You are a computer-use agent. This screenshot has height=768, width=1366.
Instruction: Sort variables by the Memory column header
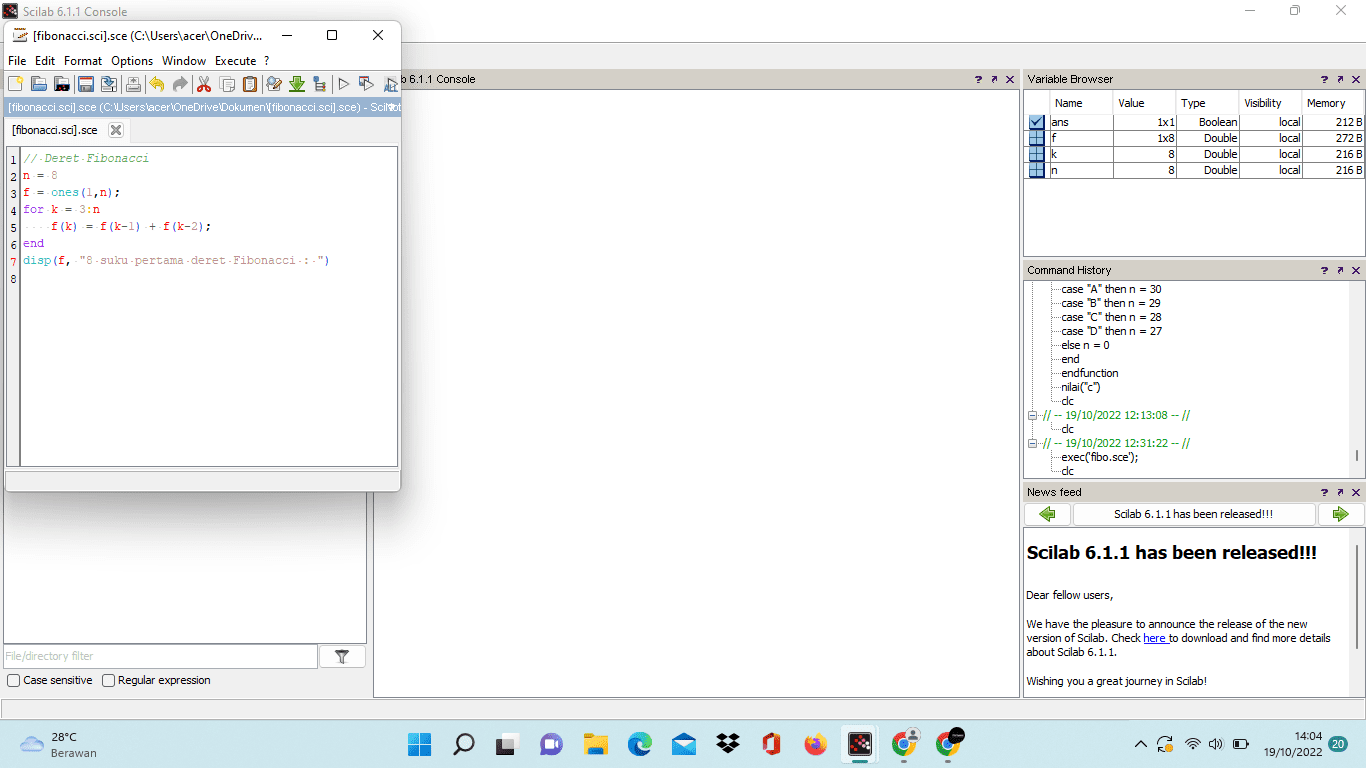click(1332, 103)
